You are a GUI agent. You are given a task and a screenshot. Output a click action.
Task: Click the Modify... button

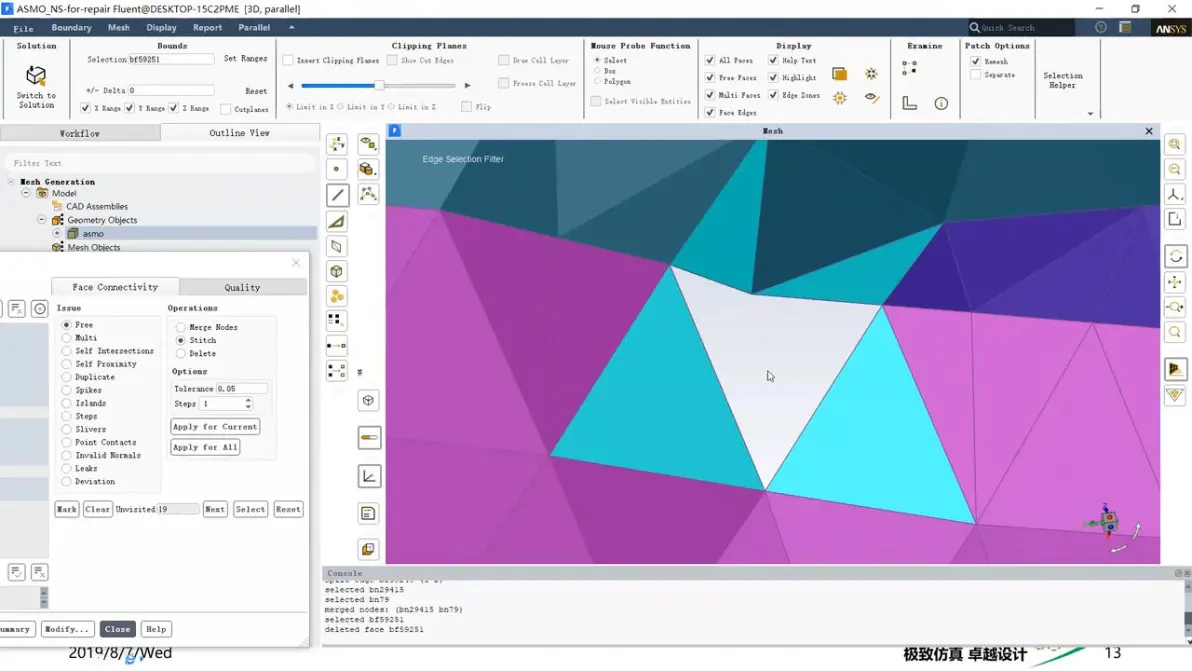[67, 629]
